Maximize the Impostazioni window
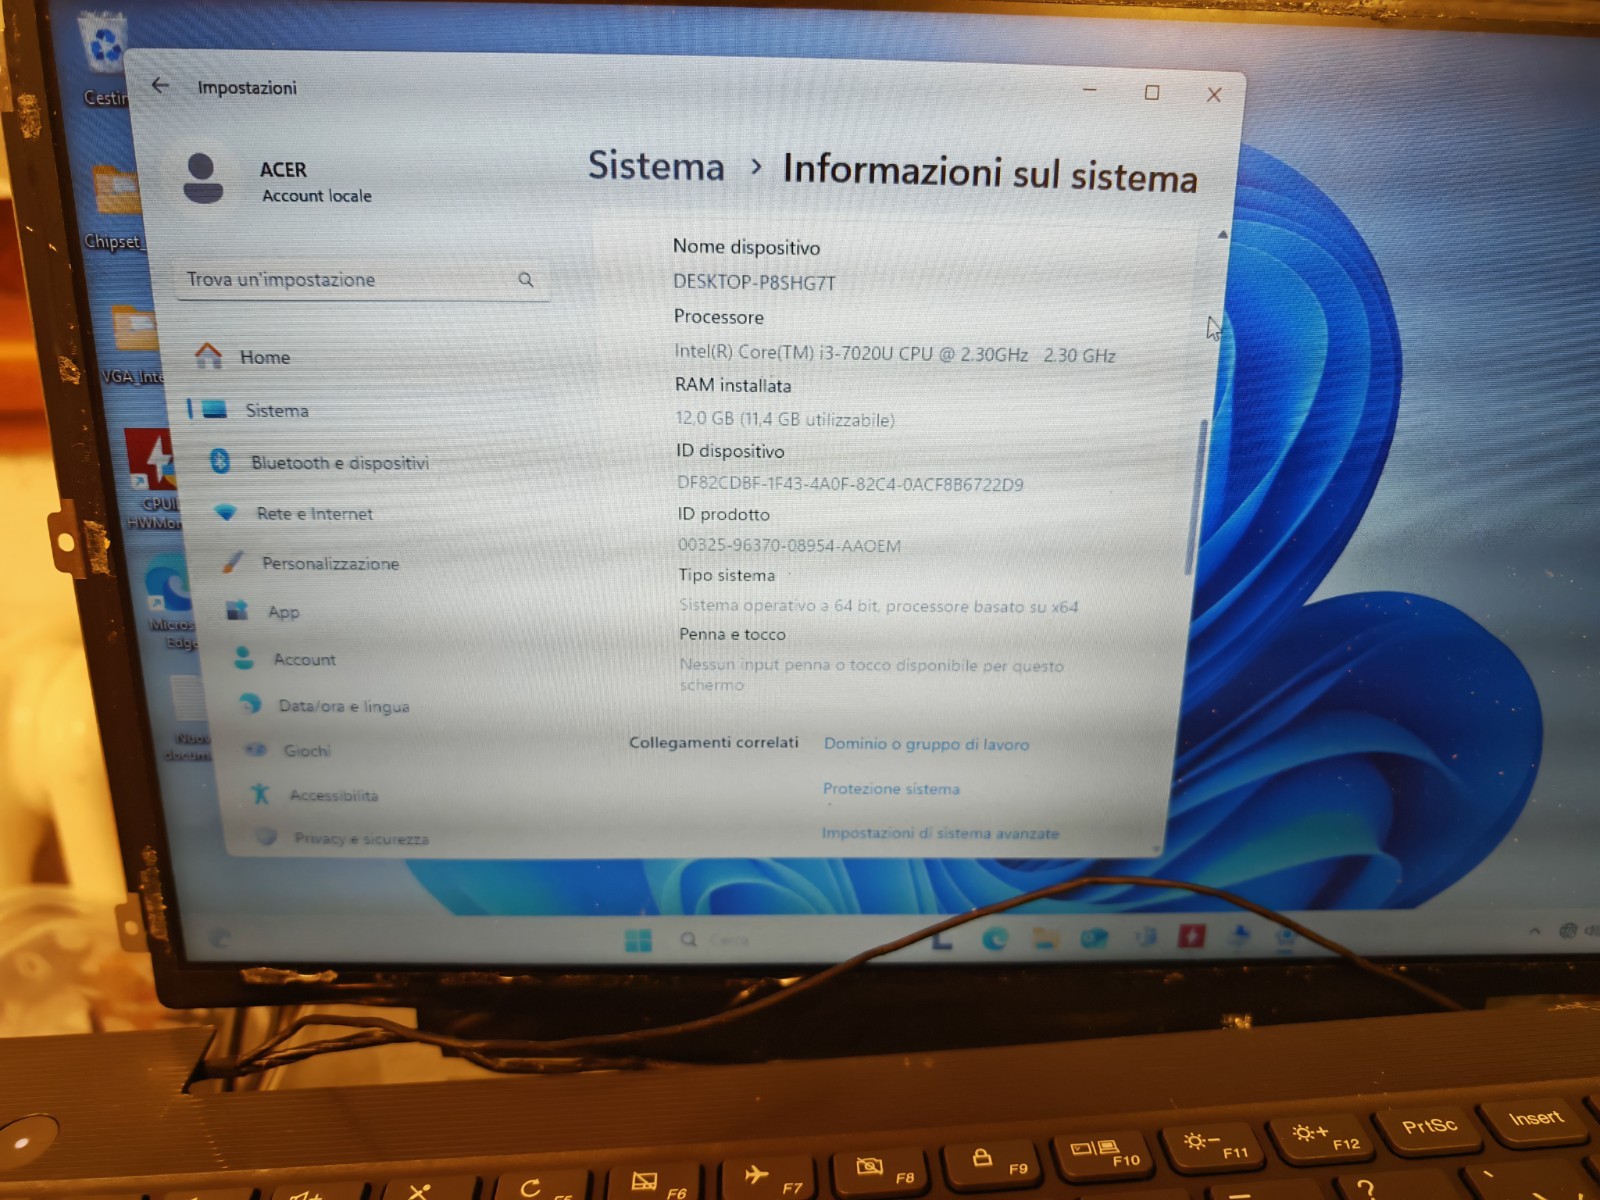Screen dimensions: 1600x1200 pyautogui.click(x=1152, y=93)
